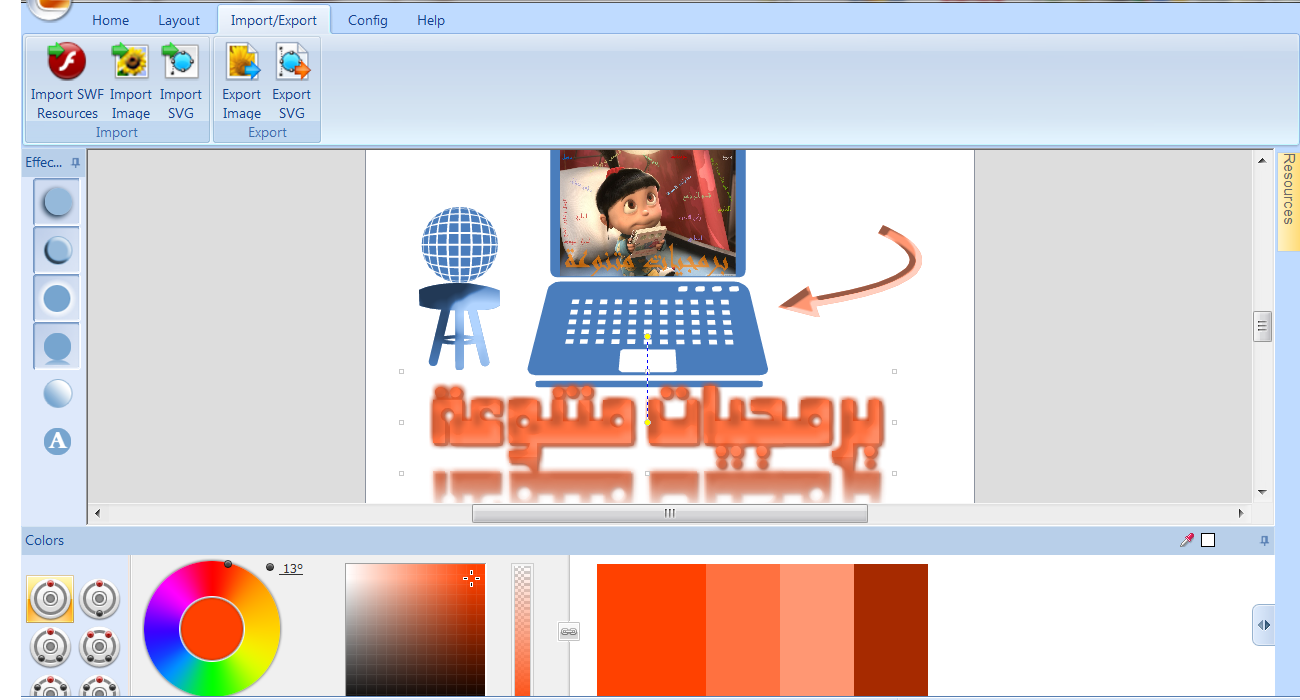Open the application logo menu button

pyautogui.click(x=48, y=8)
